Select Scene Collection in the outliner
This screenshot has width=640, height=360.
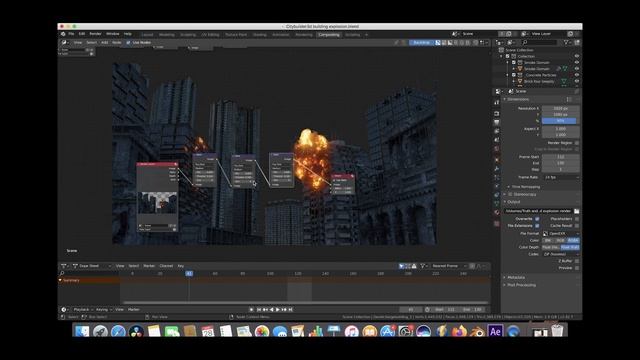519,50
